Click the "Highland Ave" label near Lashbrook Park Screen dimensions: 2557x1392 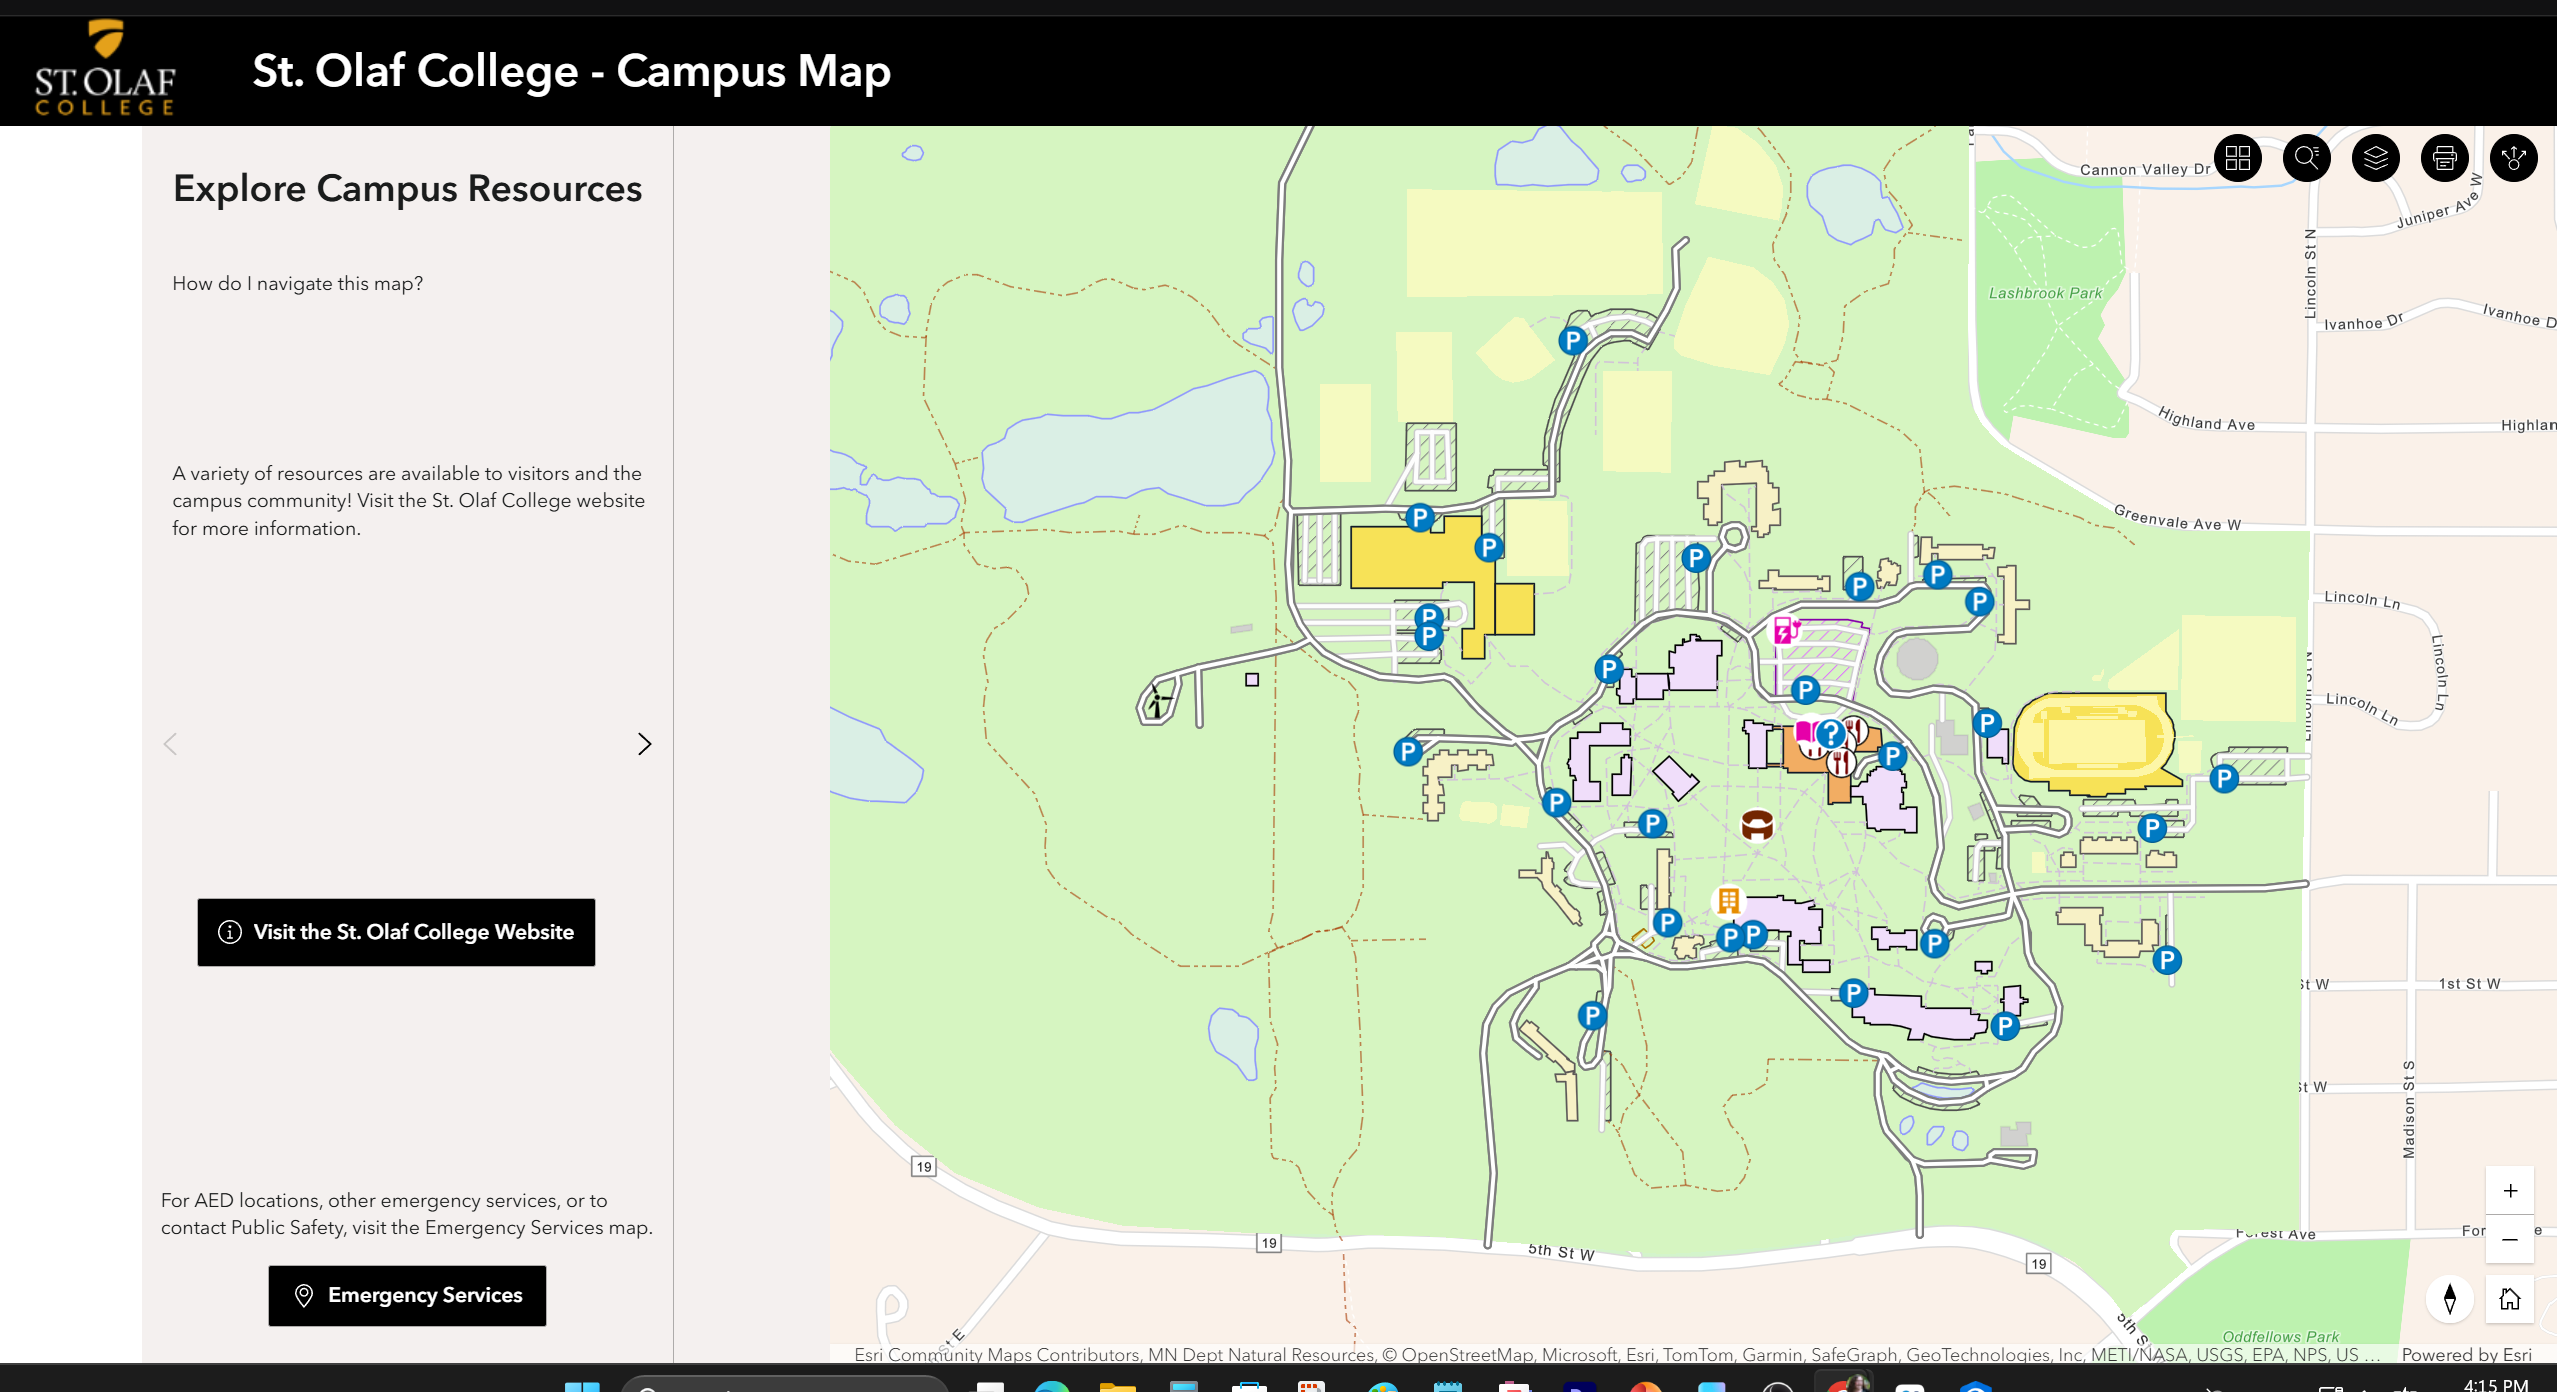click(x=2206, y=419)
